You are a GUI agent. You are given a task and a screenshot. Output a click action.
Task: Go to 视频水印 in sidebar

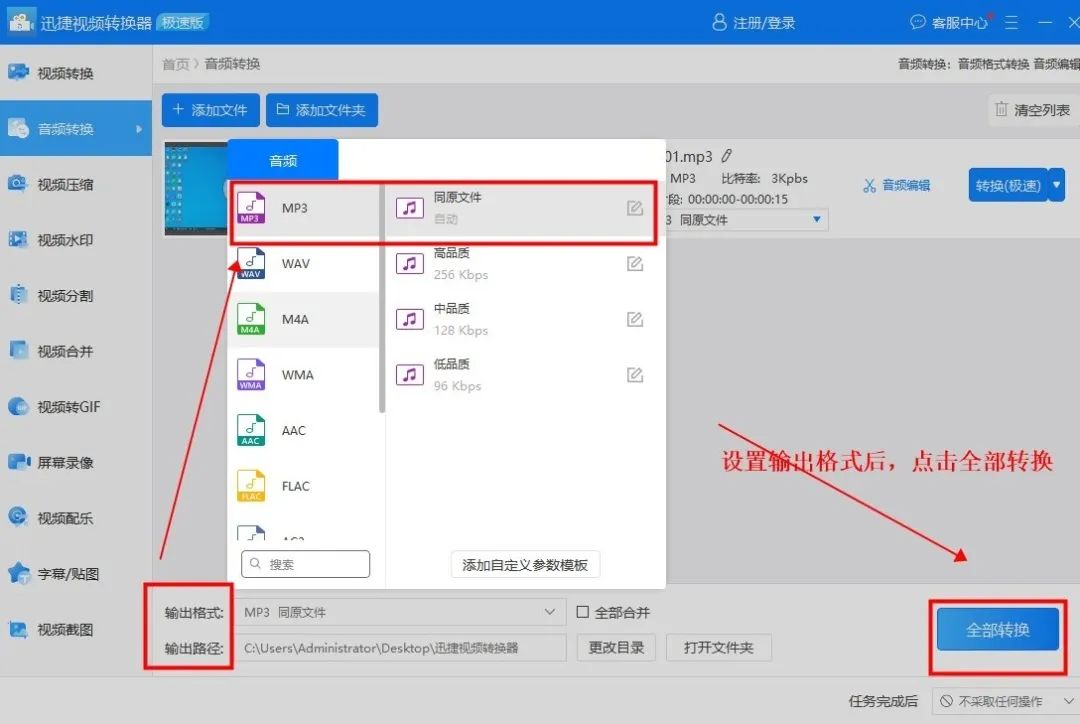[76, 240]
